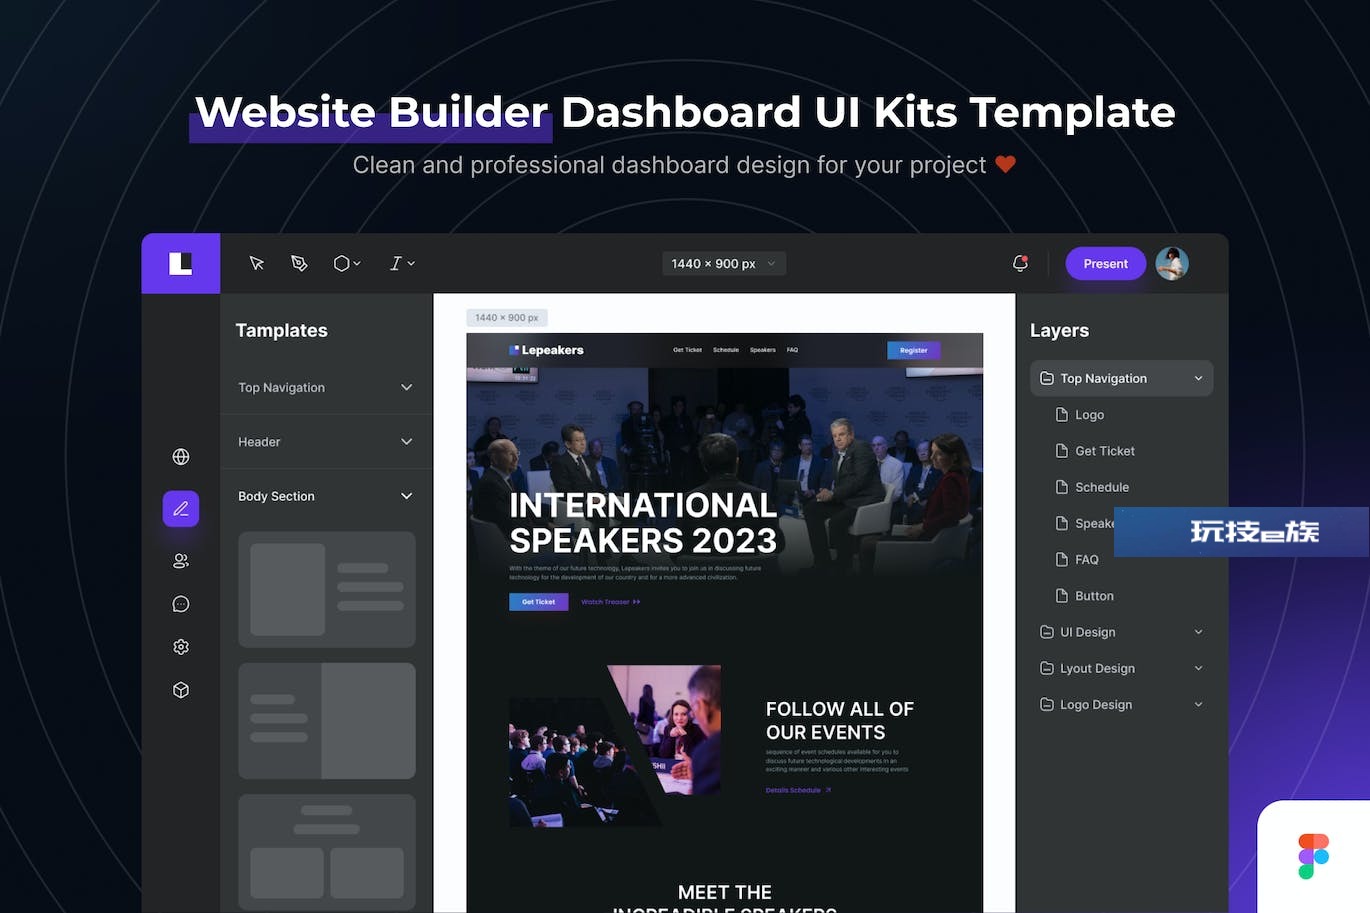Click FAQ in the canvas navigation
Screen dimensions: 1370x913
(792, 350)
